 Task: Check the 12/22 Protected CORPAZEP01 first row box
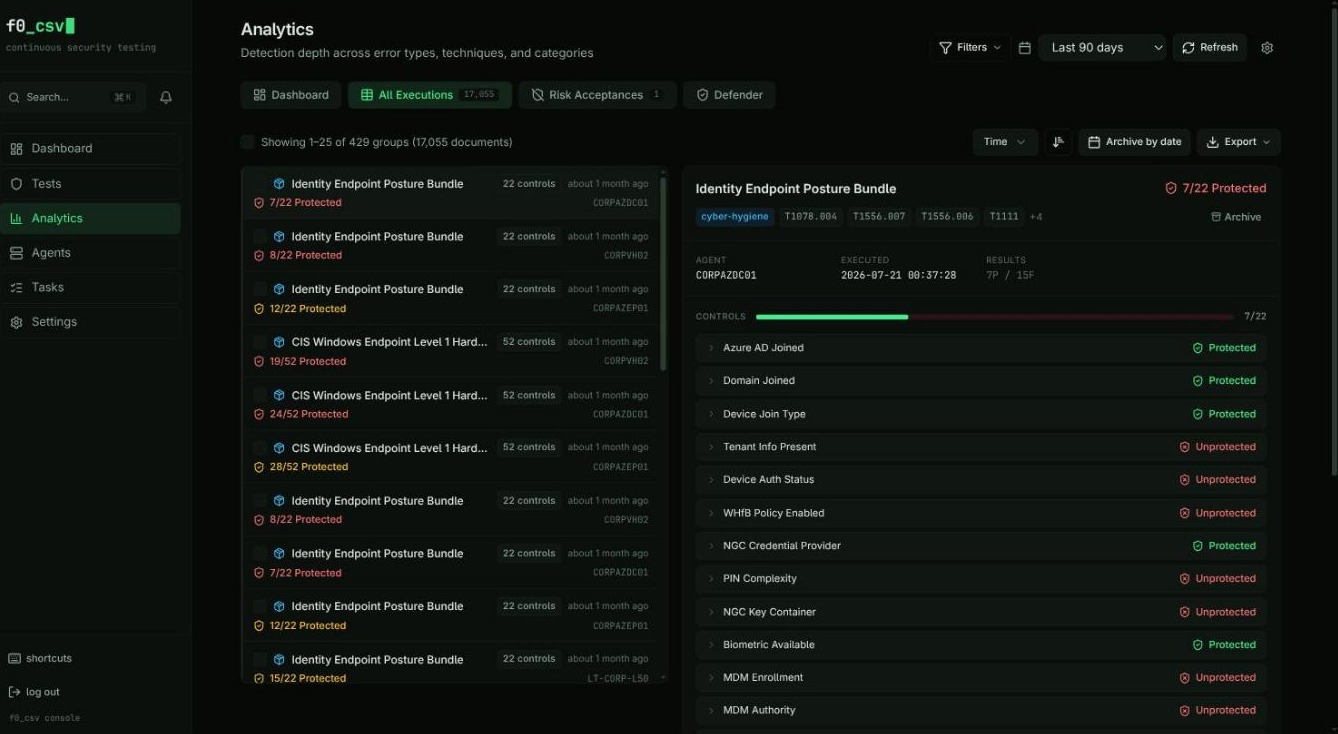(260, 289)
